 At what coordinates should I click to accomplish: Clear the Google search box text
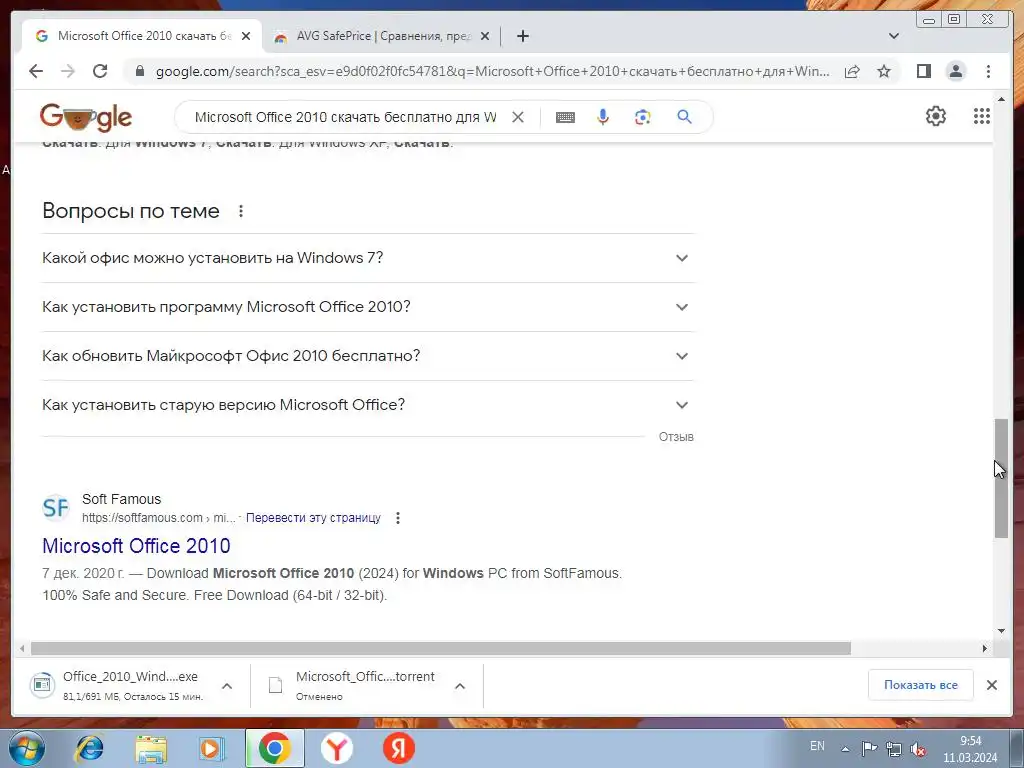point(518,117)
